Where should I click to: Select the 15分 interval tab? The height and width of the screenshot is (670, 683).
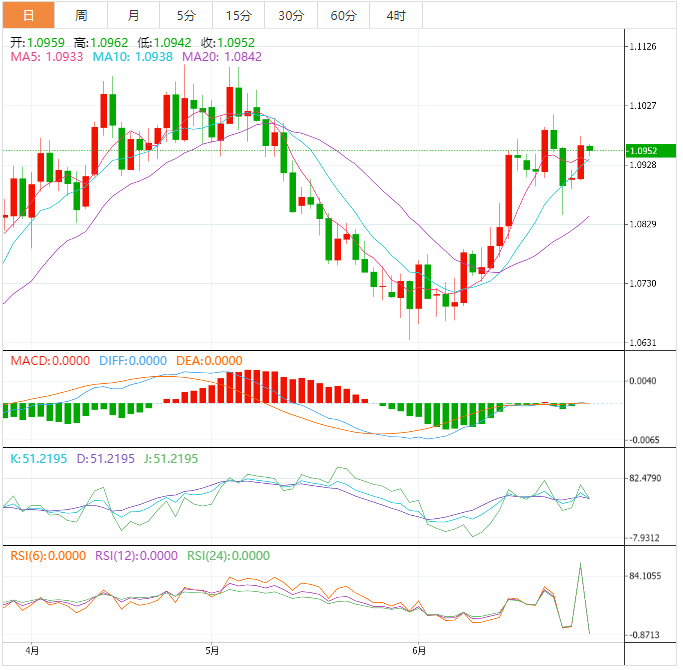tap(239, 15)
